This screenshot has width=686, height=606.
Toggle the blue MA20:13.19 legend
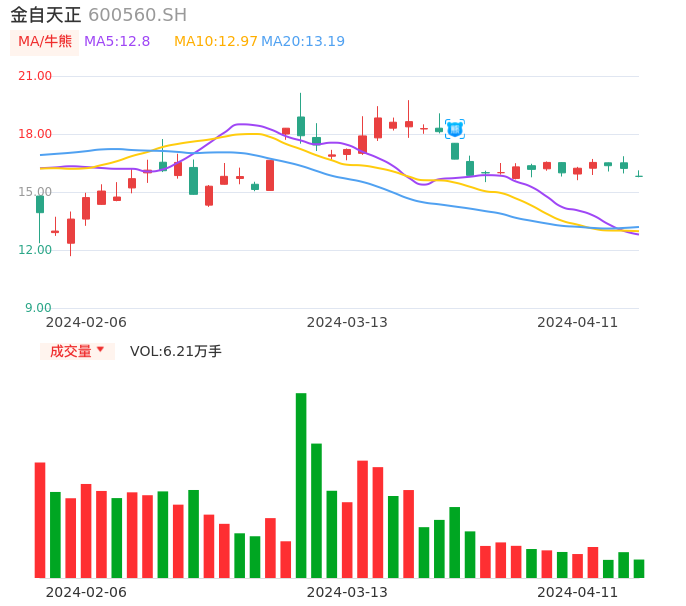click(x=303, y=42)
